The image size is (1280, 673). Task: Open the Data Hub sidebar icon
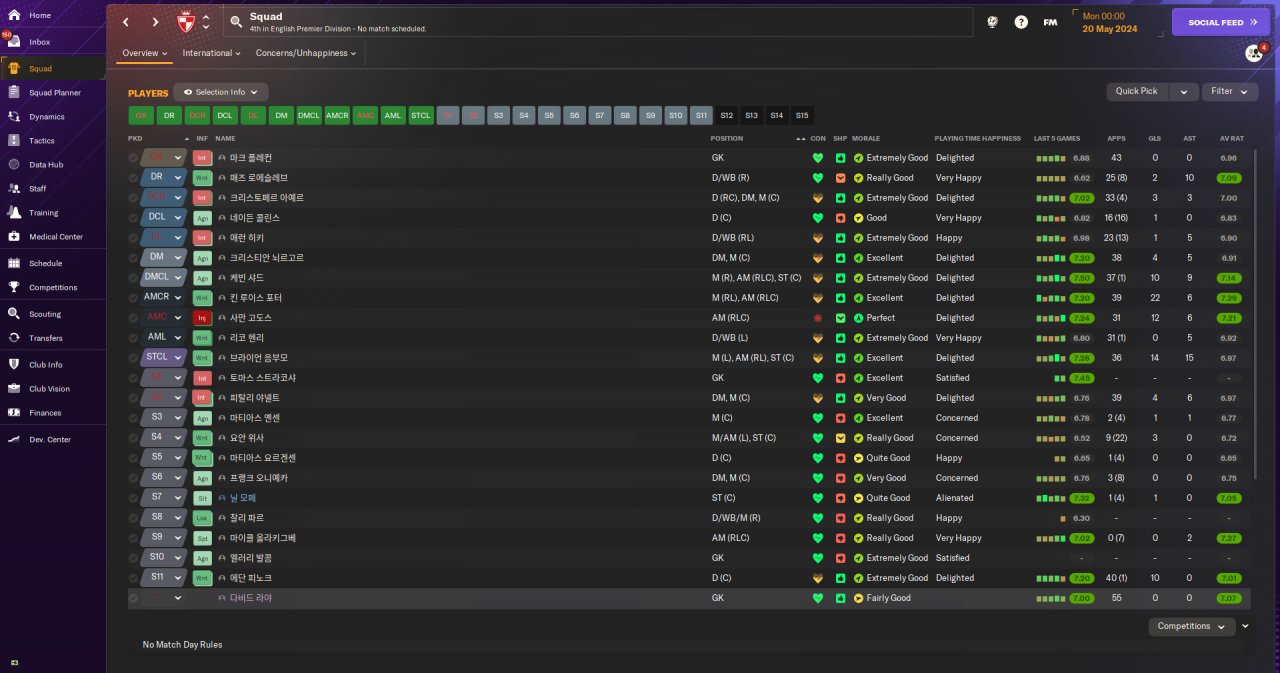point(14,164)
